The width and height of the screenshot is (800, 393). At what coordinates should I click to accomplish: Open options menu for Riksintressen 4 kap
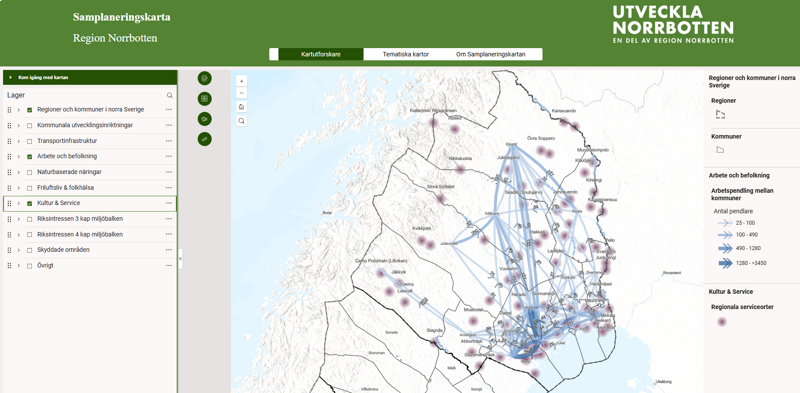point(169,235)
